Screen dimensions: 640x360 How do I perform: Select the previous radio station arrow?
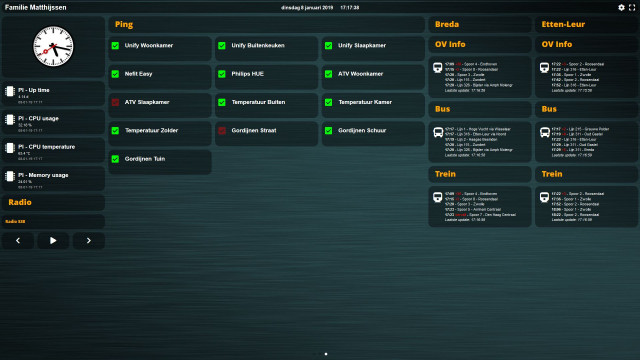click(x=18, y=240)
